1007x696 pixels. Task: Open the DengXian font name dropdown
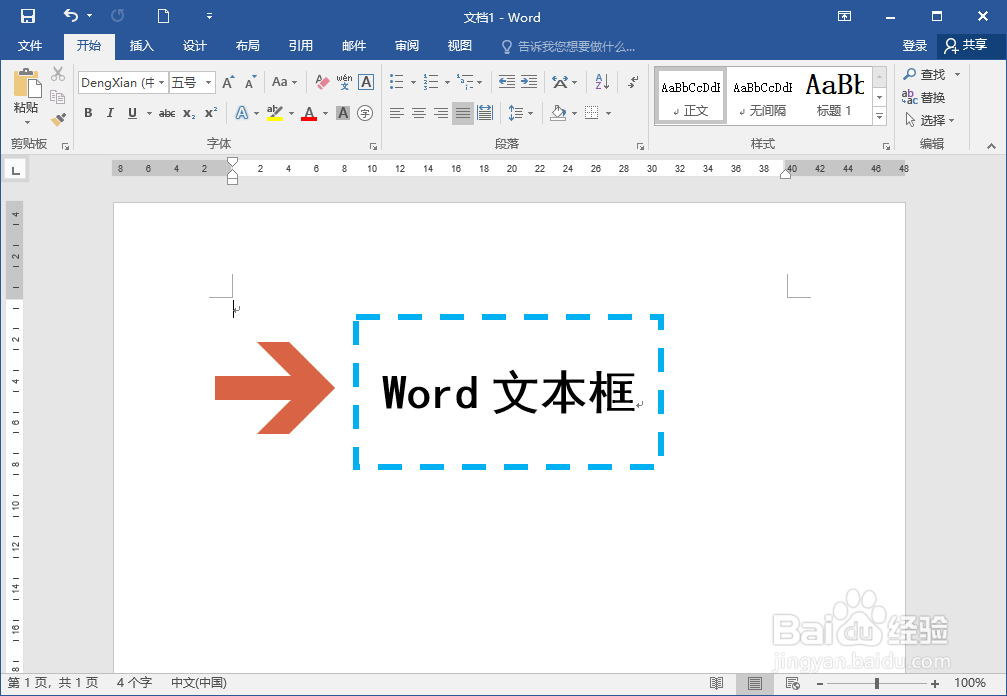[162, 82]
